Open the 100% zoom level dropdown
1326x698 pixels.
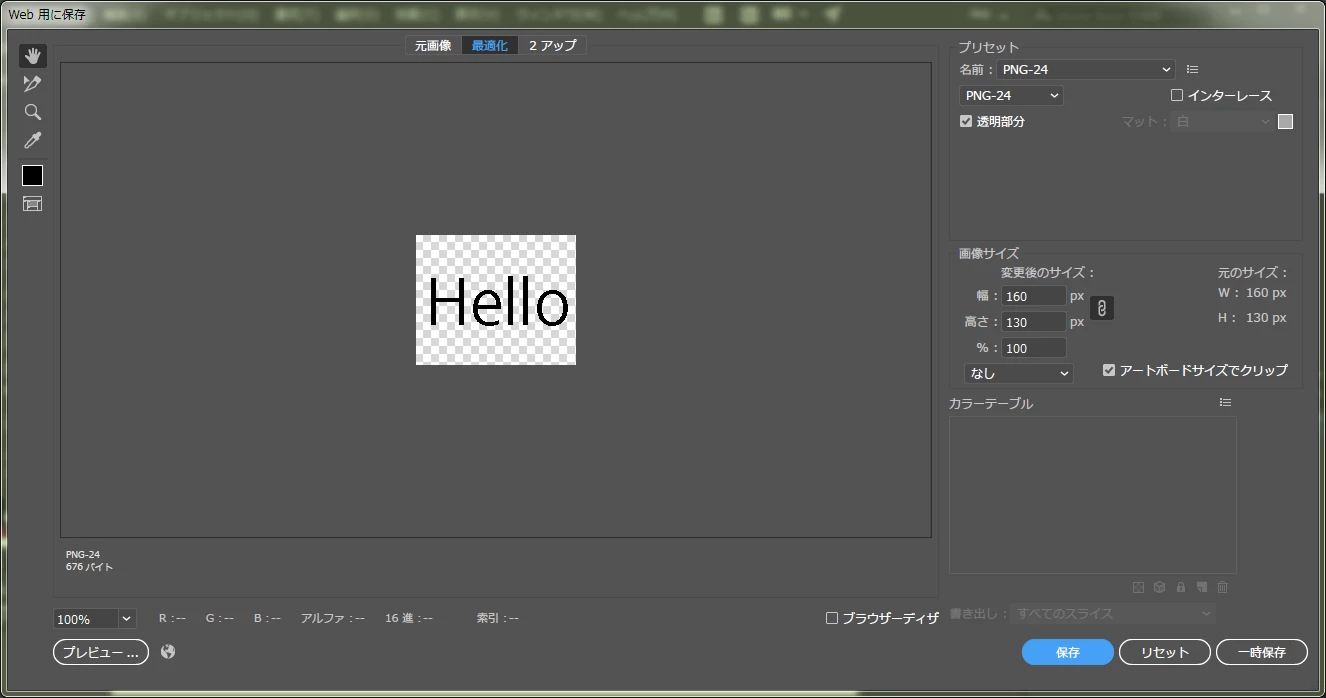(x=126, y=619)
